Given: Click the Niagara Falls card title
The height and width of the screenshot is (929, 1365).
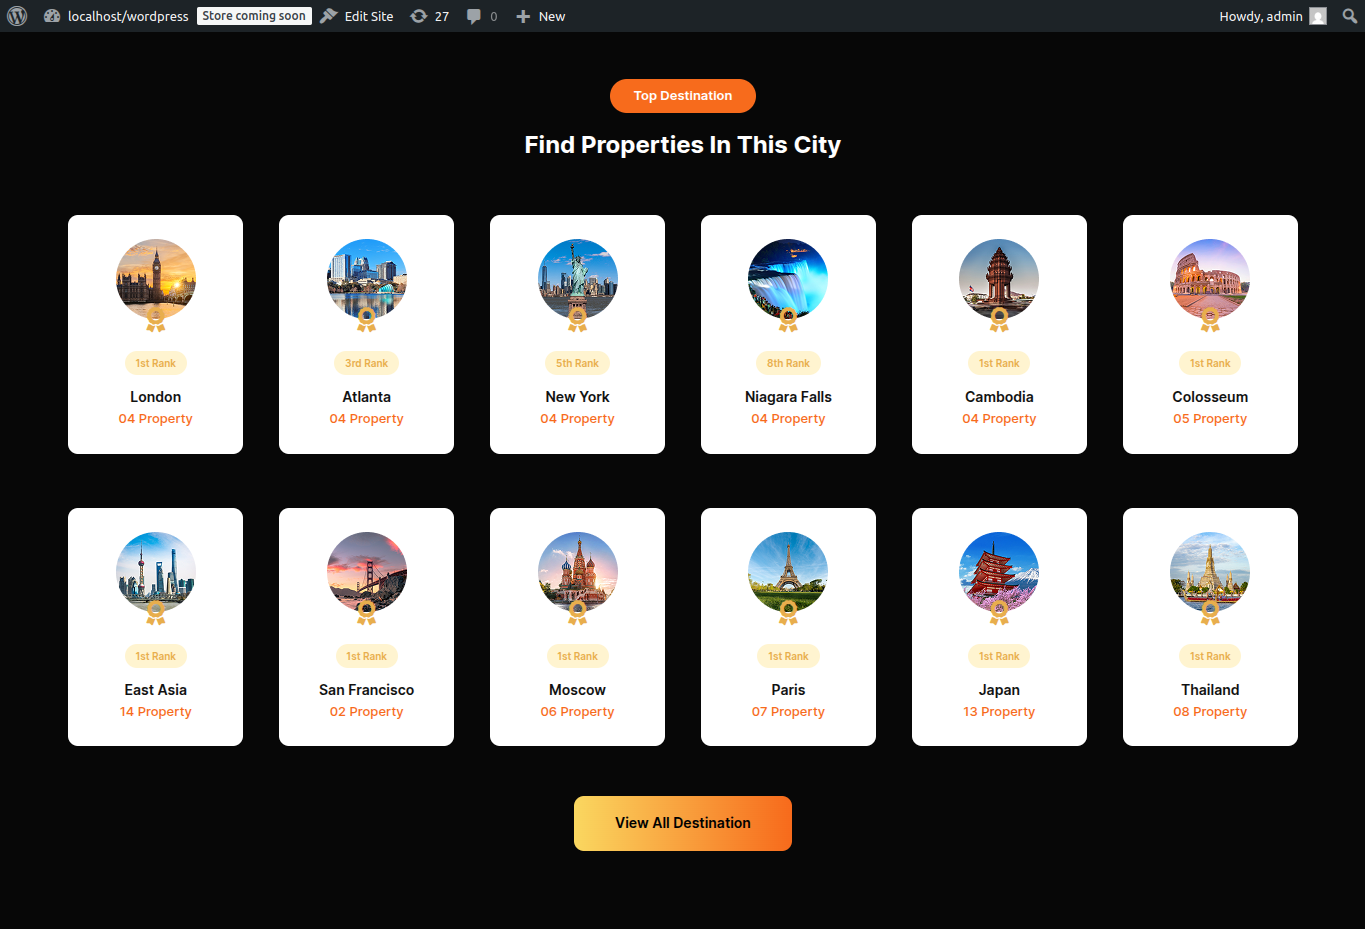Looking at the screenshot, I should pyautogui.click(x=788, y=397).
